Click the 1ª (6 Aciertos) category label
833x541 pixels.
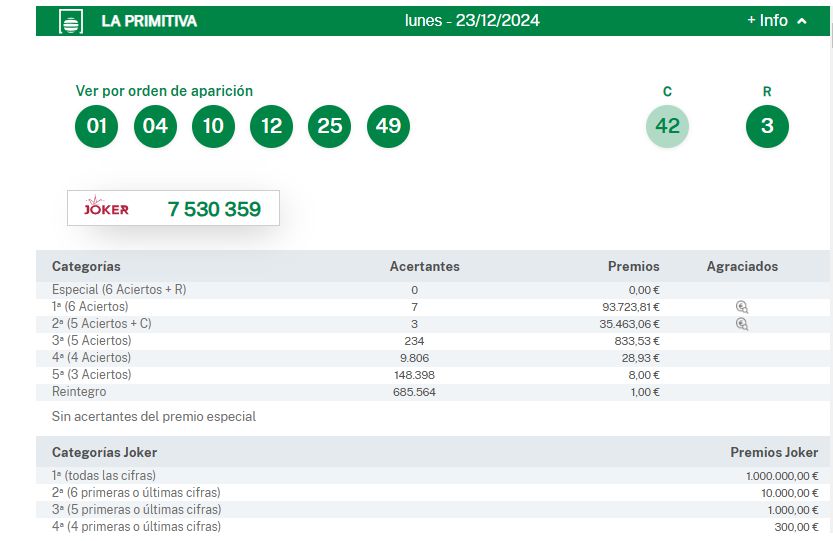tap(90, 307)
